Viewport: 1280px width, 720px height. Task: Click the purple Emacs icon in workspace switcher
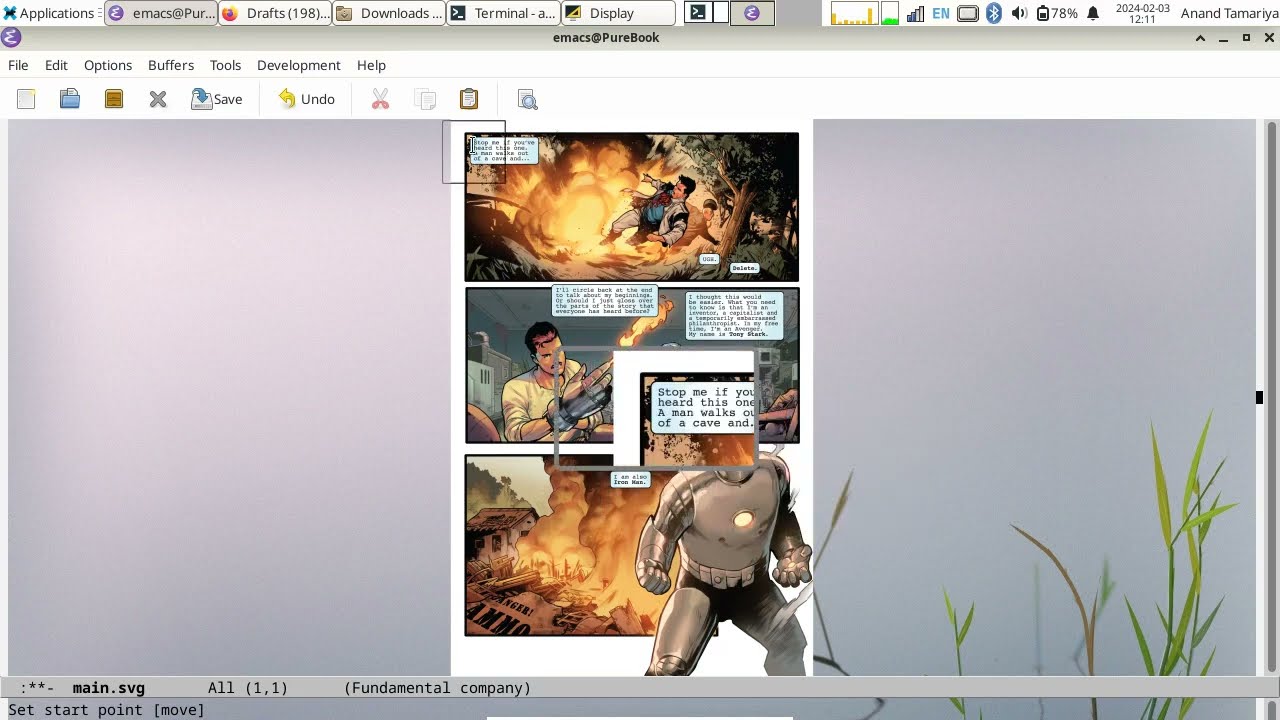tap(752, 13)
